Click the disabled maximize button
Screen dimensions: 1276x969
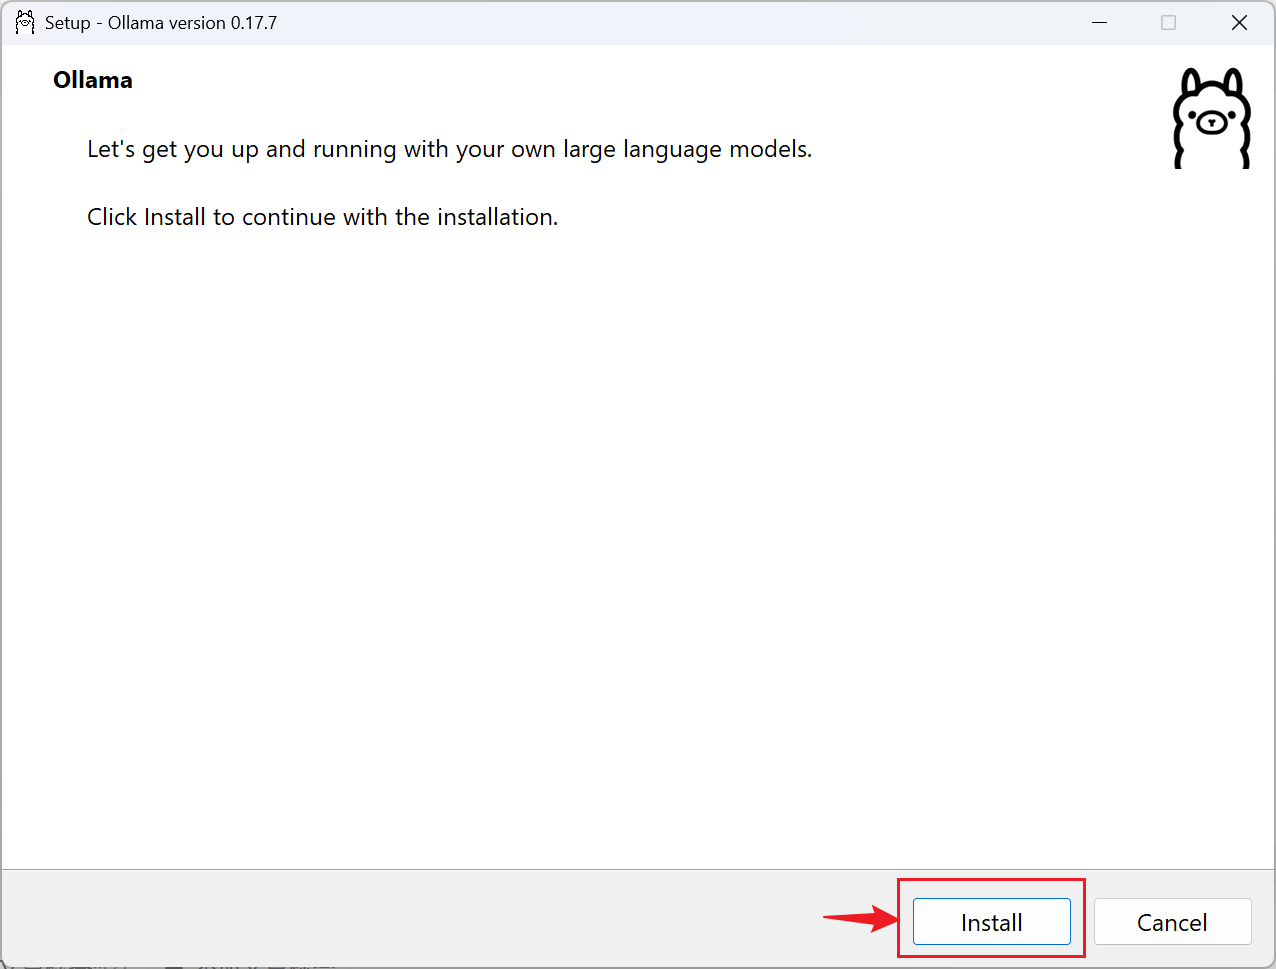point(1168,22)
